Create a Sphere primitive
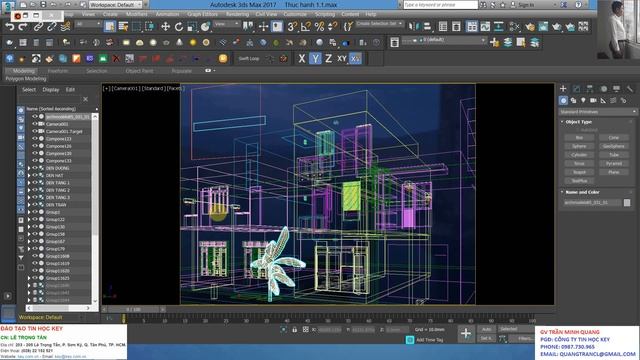Screen dimensions: 640x360 [x=579, y=146]
